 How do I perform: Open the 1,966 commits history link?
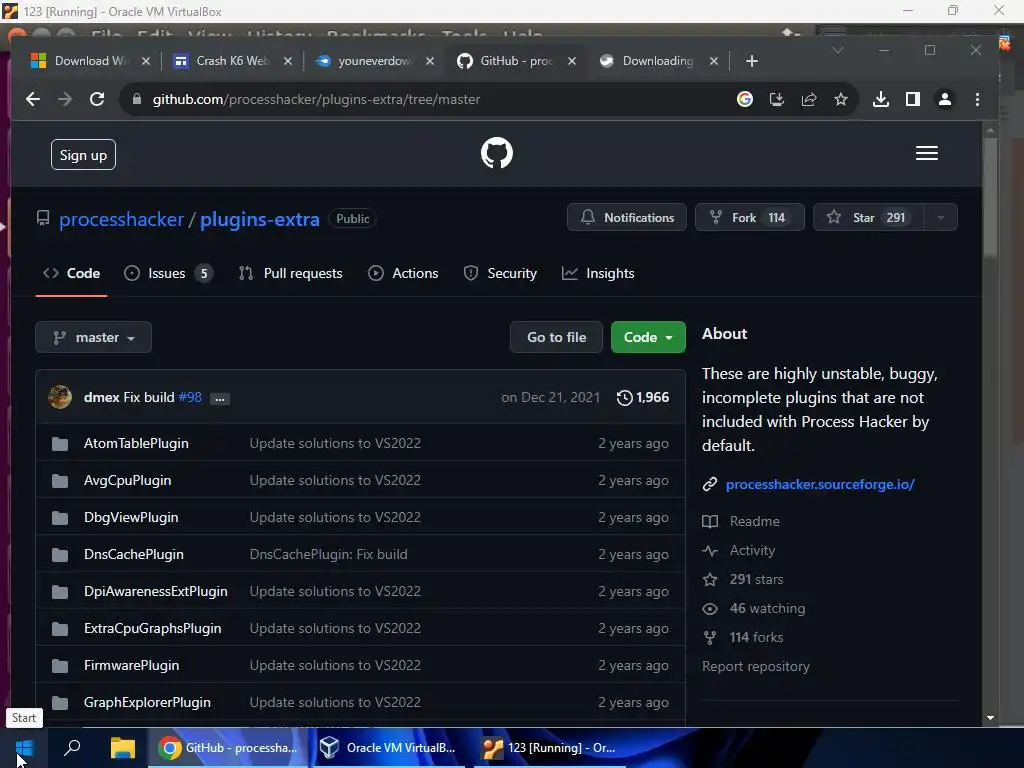643,397
